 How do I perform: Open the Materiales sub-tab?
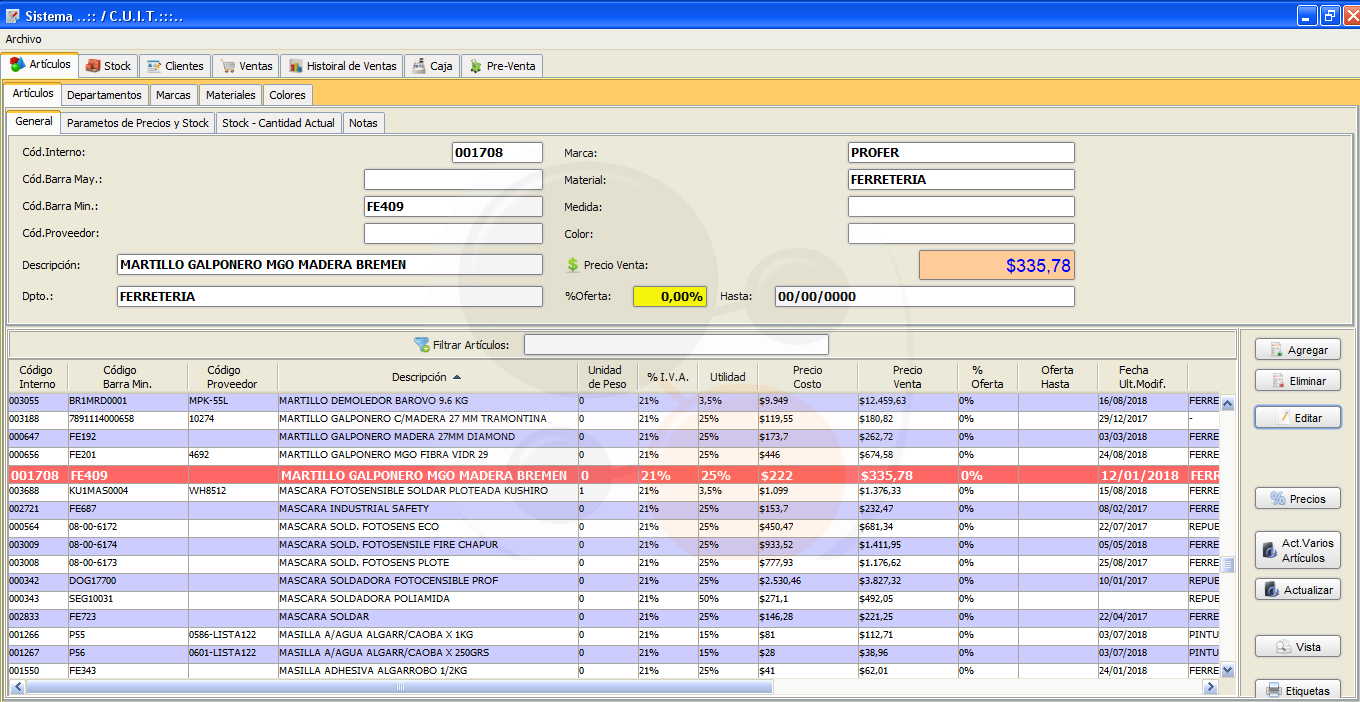[230, 95]
